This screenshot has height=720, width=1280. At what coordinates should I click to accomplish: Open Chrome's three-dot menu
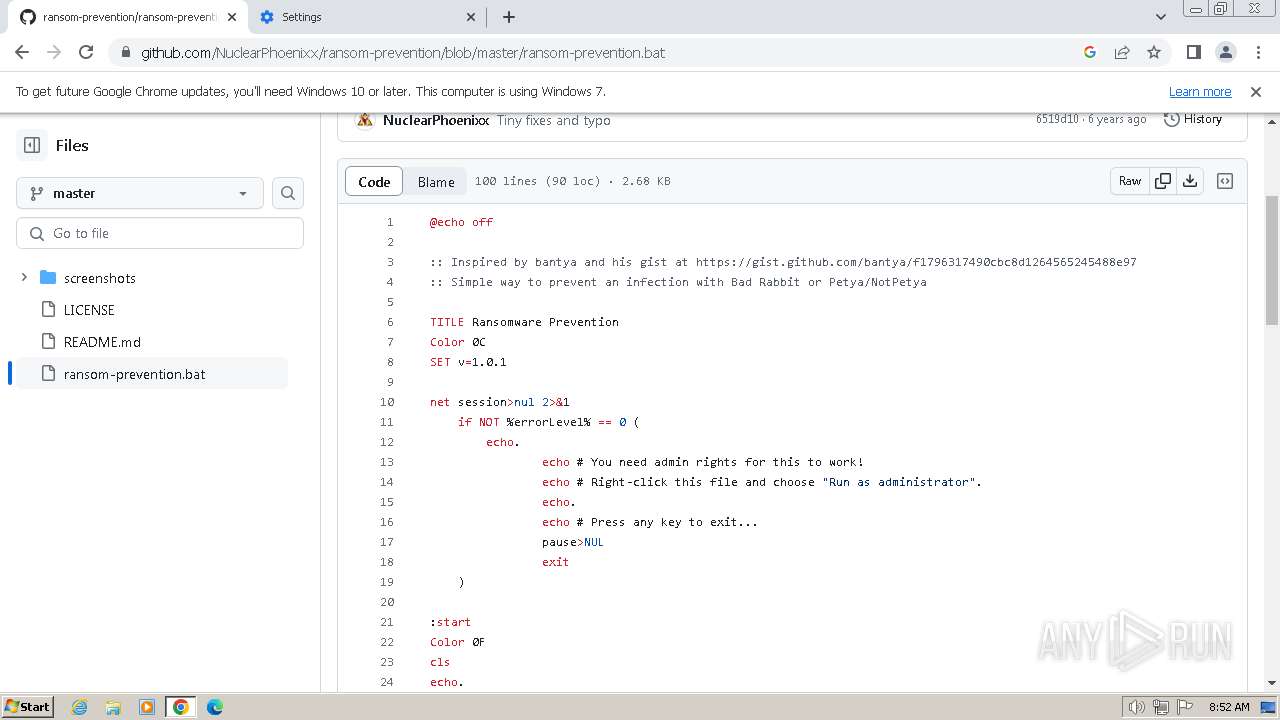[1257, 52]
